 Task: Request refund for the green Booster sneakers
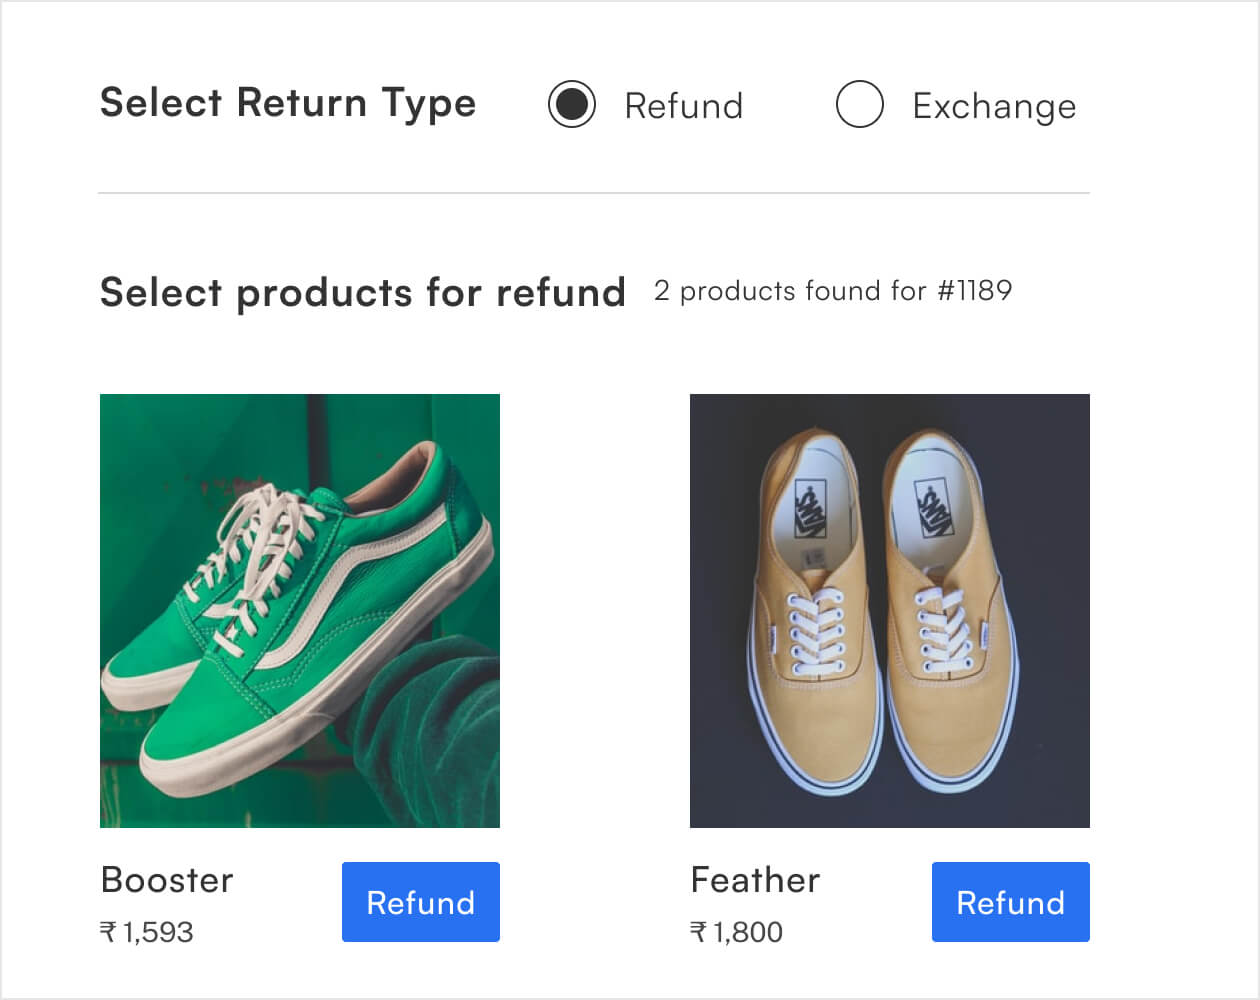tap(420, 902)
